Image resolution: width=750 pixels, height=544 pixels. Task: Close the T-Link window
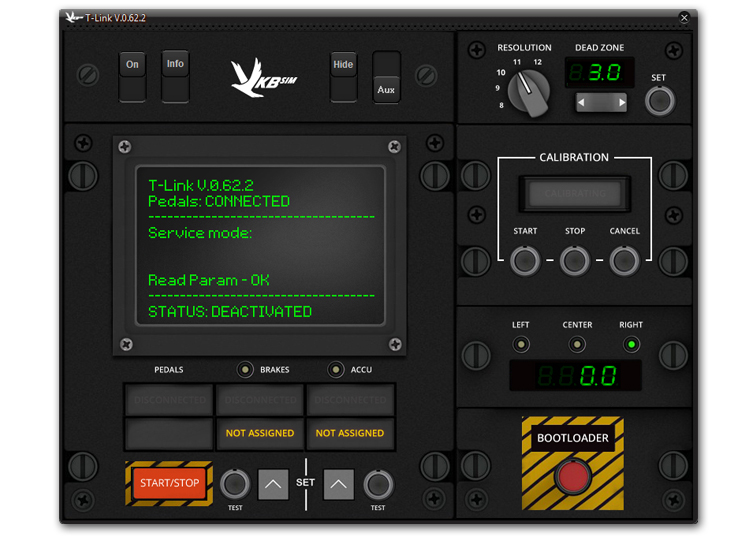tap(684, 18)
